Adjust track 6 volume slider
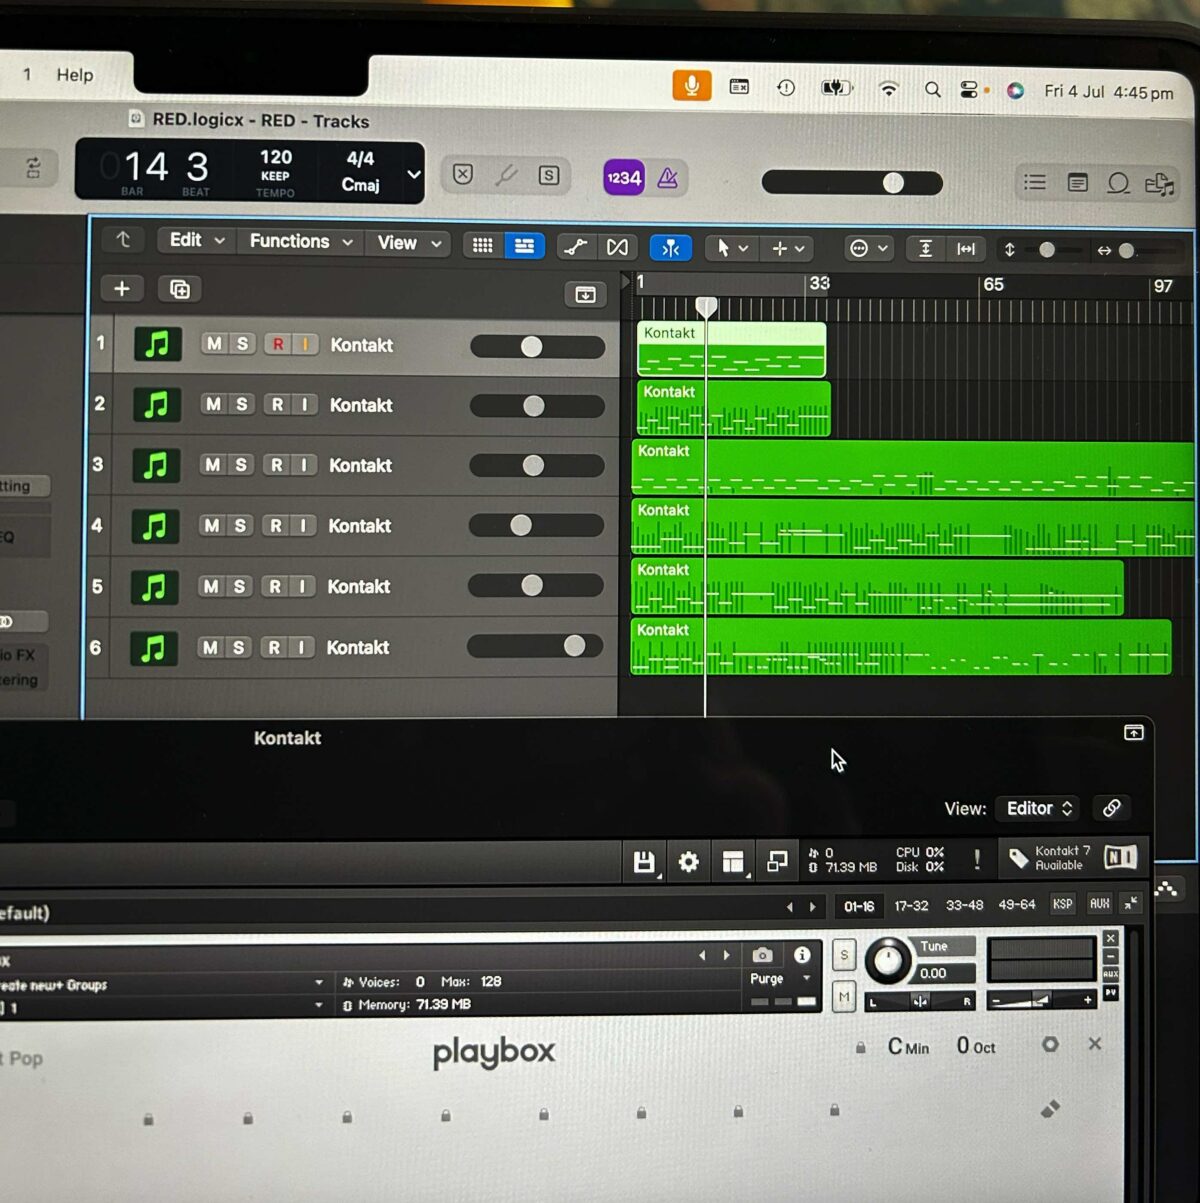This screenshot has width=1200, height=1203. pyautogui.click(x=535, y=646)
